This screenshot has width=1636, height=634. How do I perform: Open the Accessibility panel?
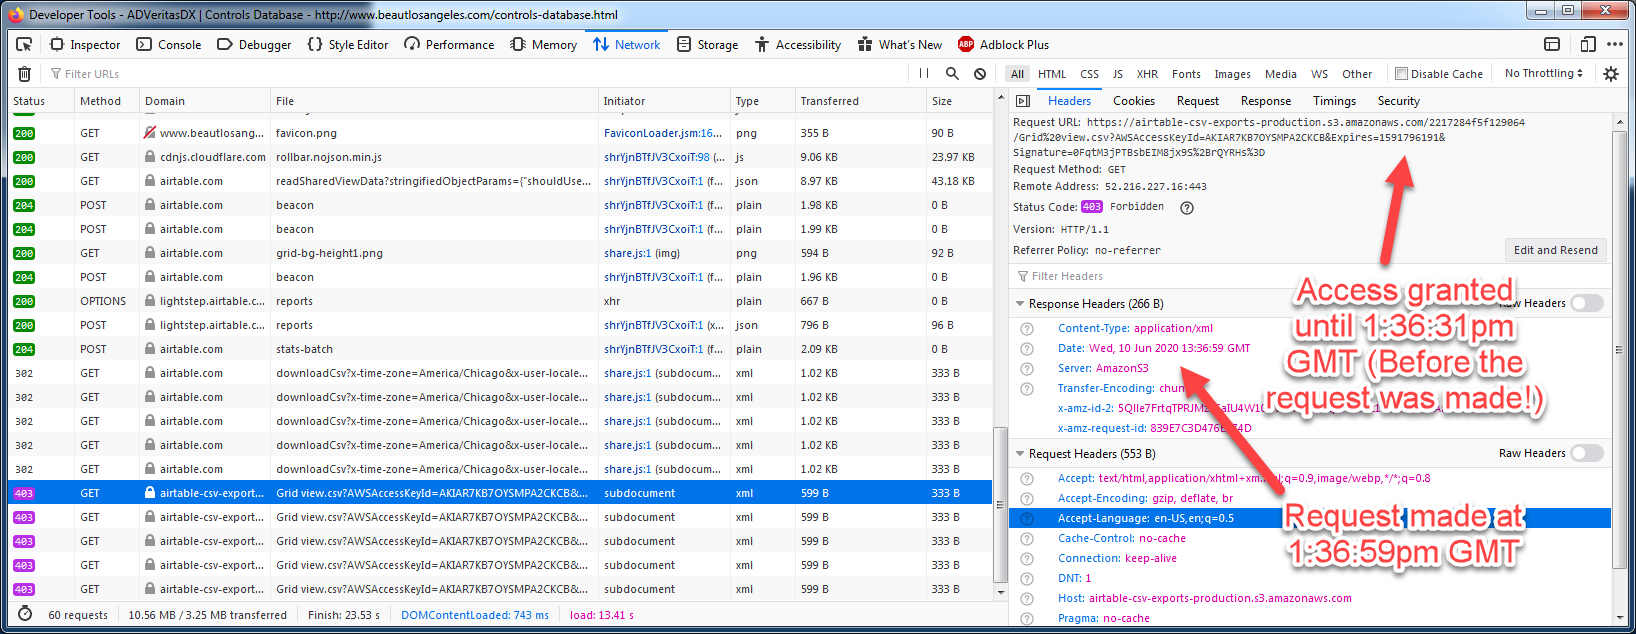coord(798,44)
